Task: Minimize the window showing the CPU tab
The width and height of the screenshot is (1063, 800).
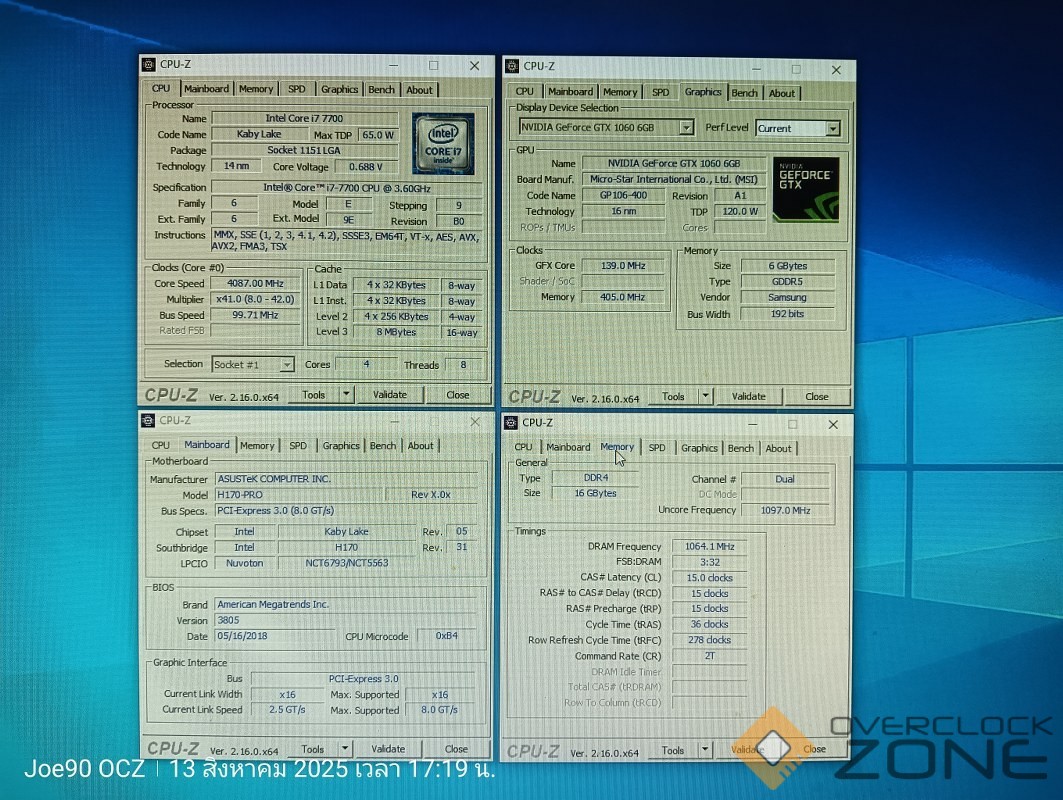Action: point(394,65)
